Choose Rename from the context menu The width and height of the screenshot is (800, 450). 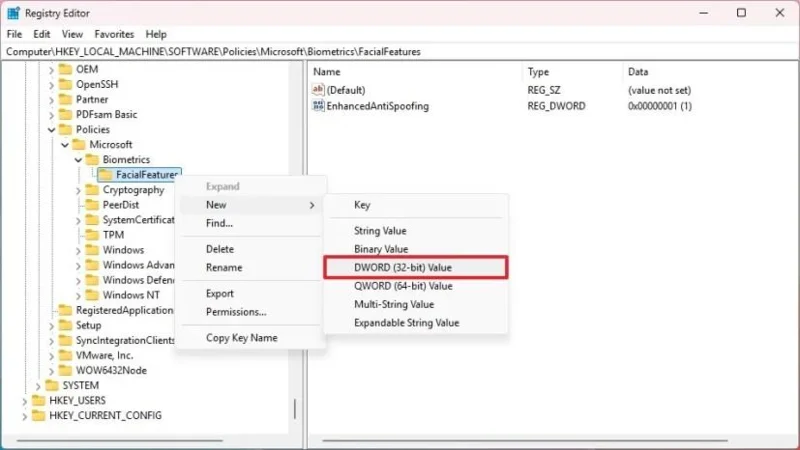point(251,267)
